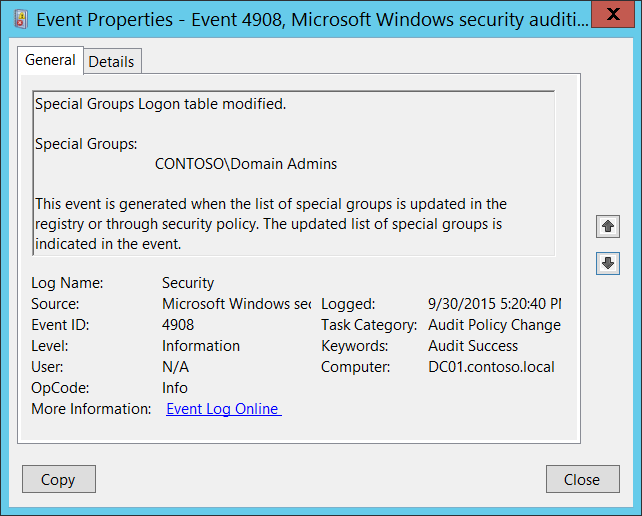Click the Event ID value 4908
The width and height of the screenshot is (642, 516).
tap(178, 325)
